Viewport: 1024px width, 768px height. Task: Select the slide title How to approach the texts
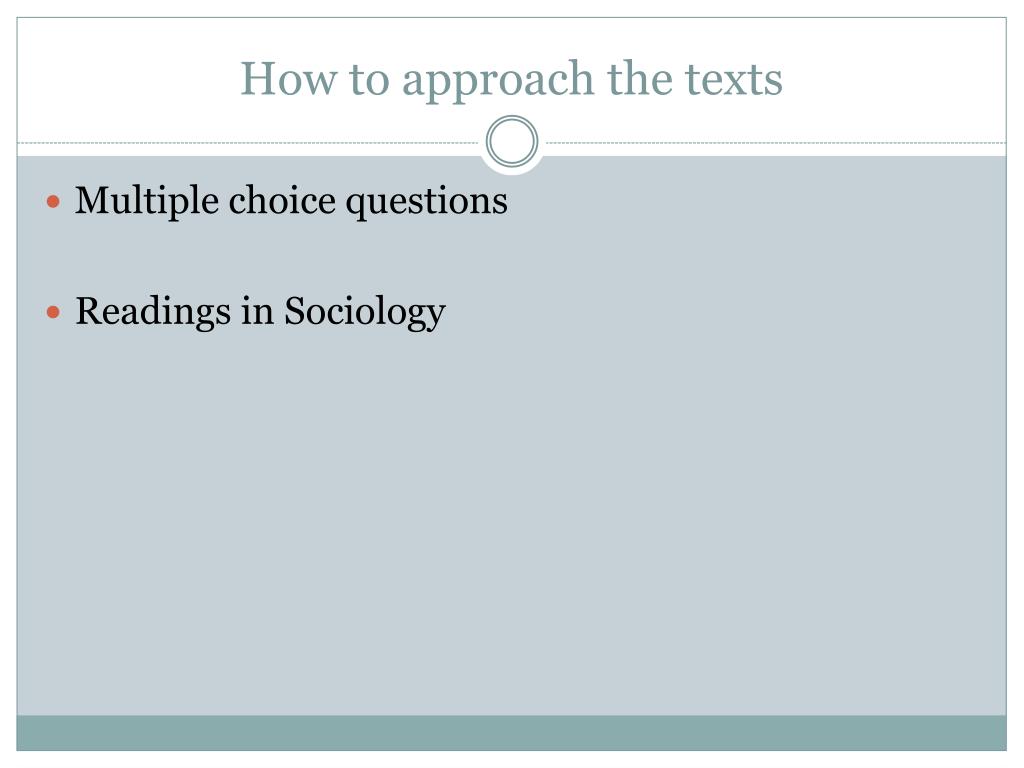(511, 79)
